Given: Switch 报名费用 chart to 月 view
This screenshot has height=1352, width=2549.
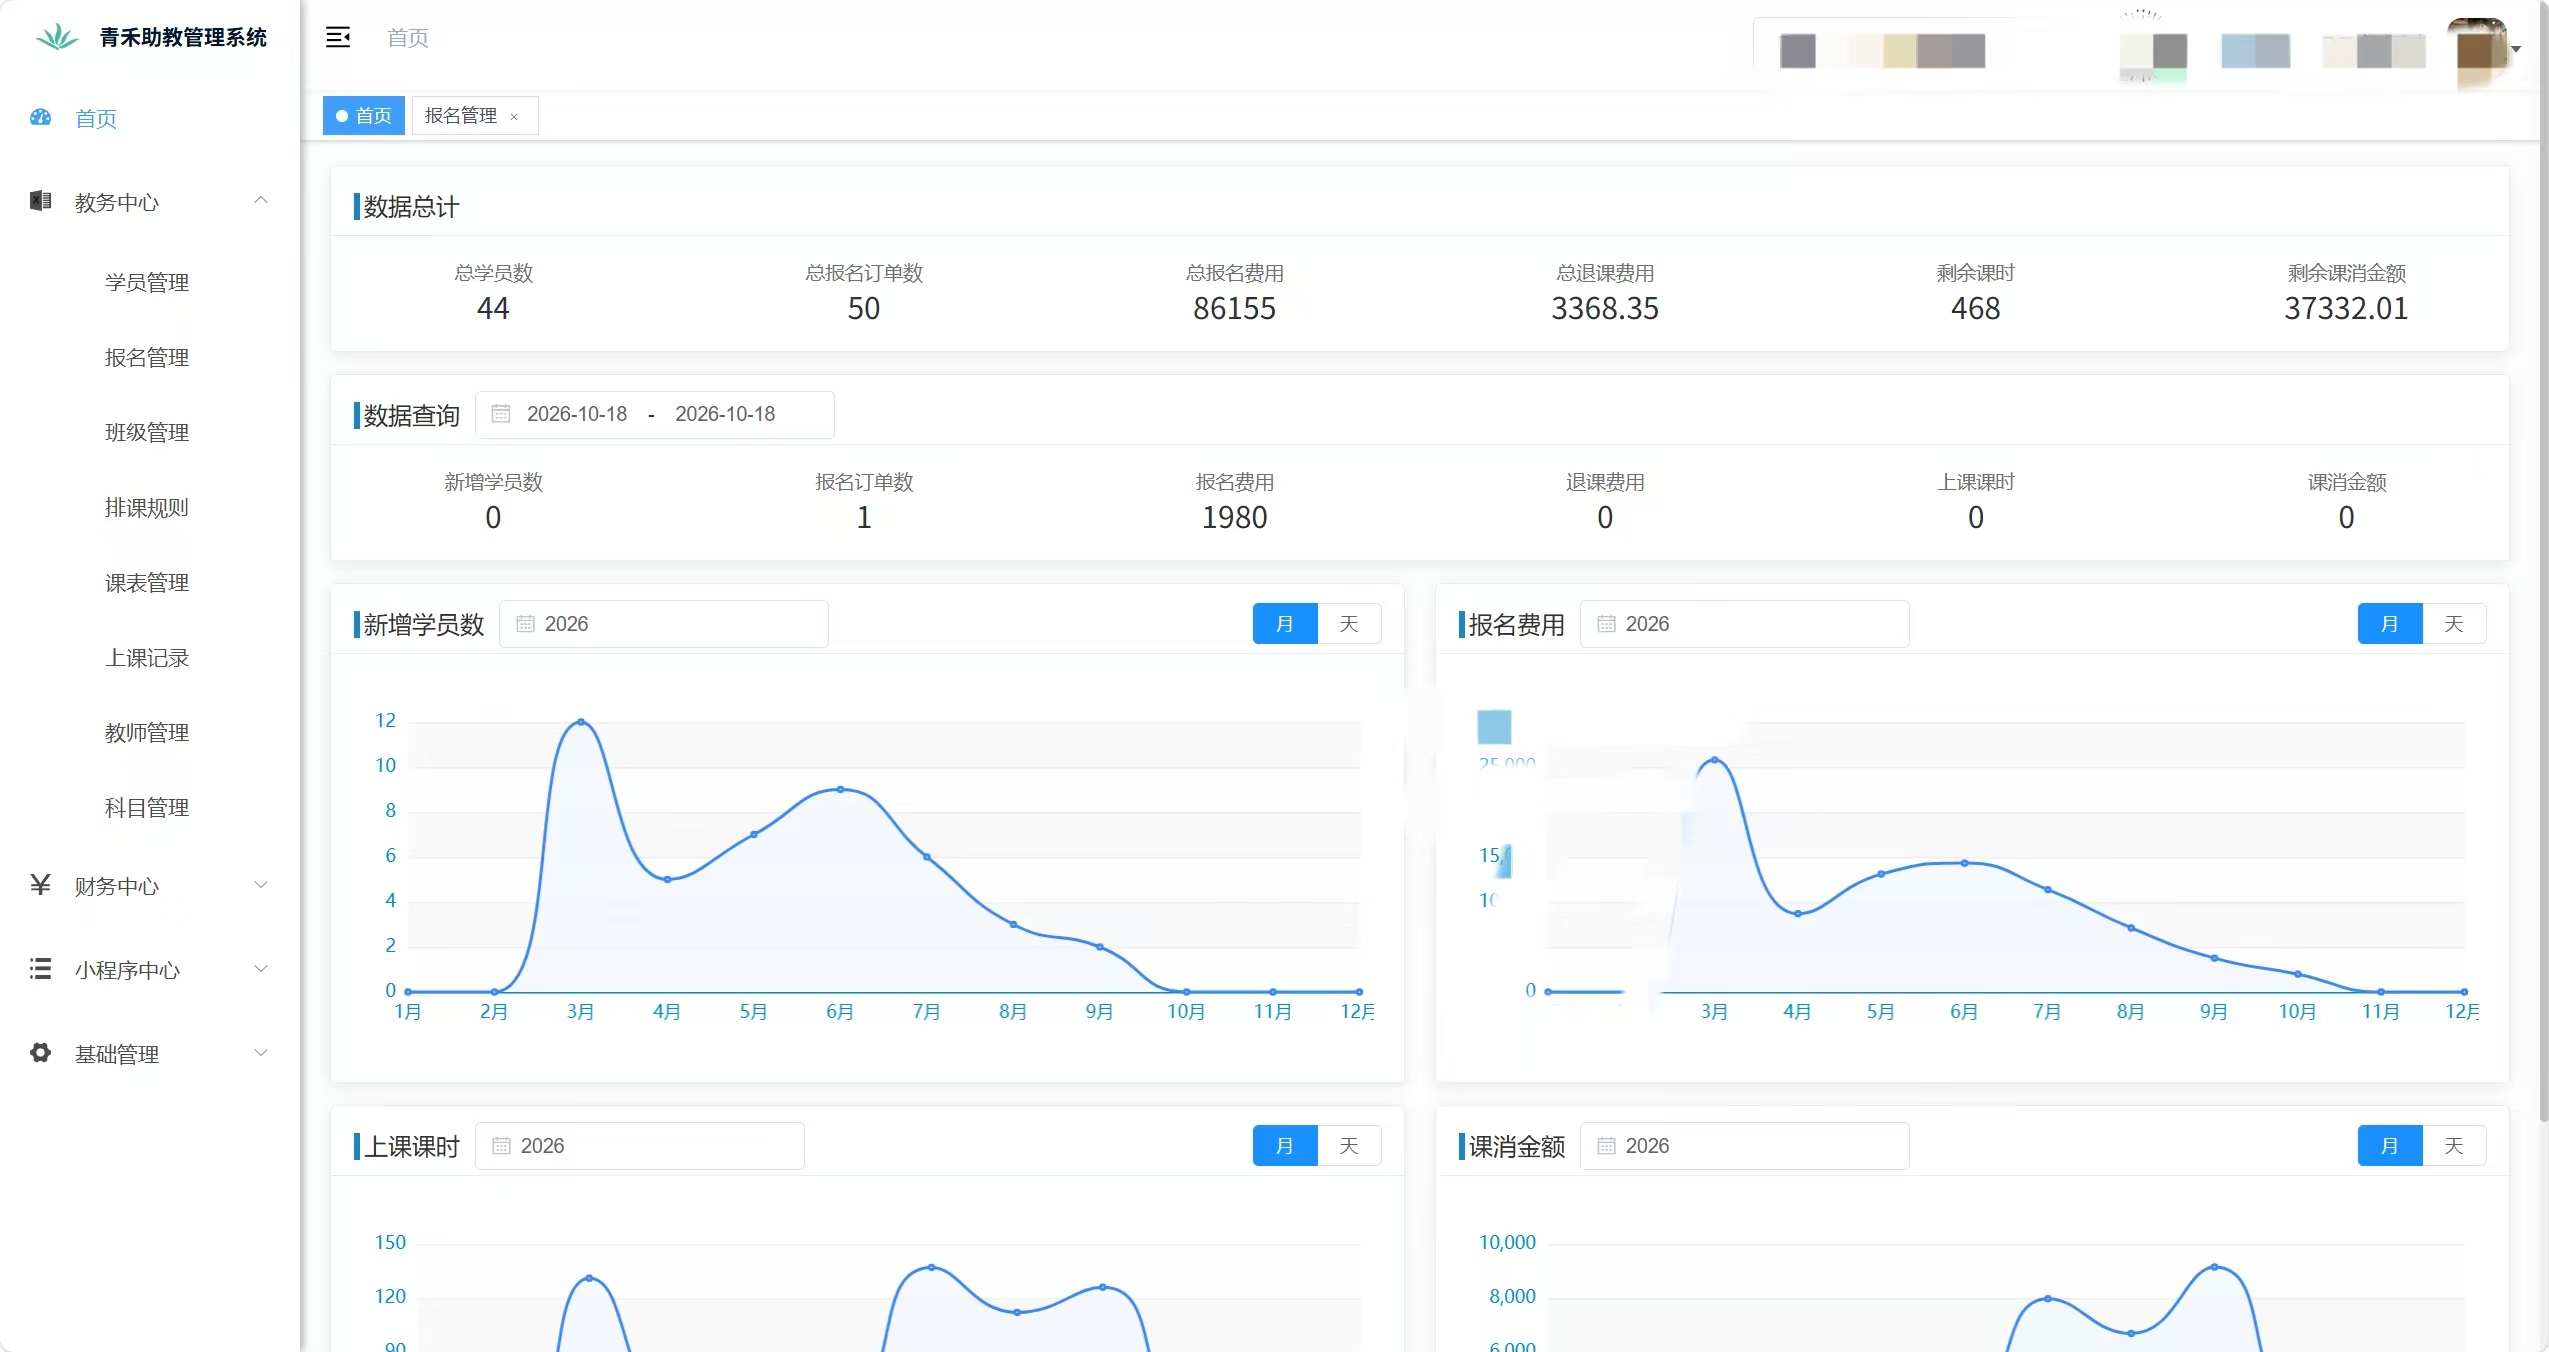Looking at the screenshot, I should (2390, 624).
